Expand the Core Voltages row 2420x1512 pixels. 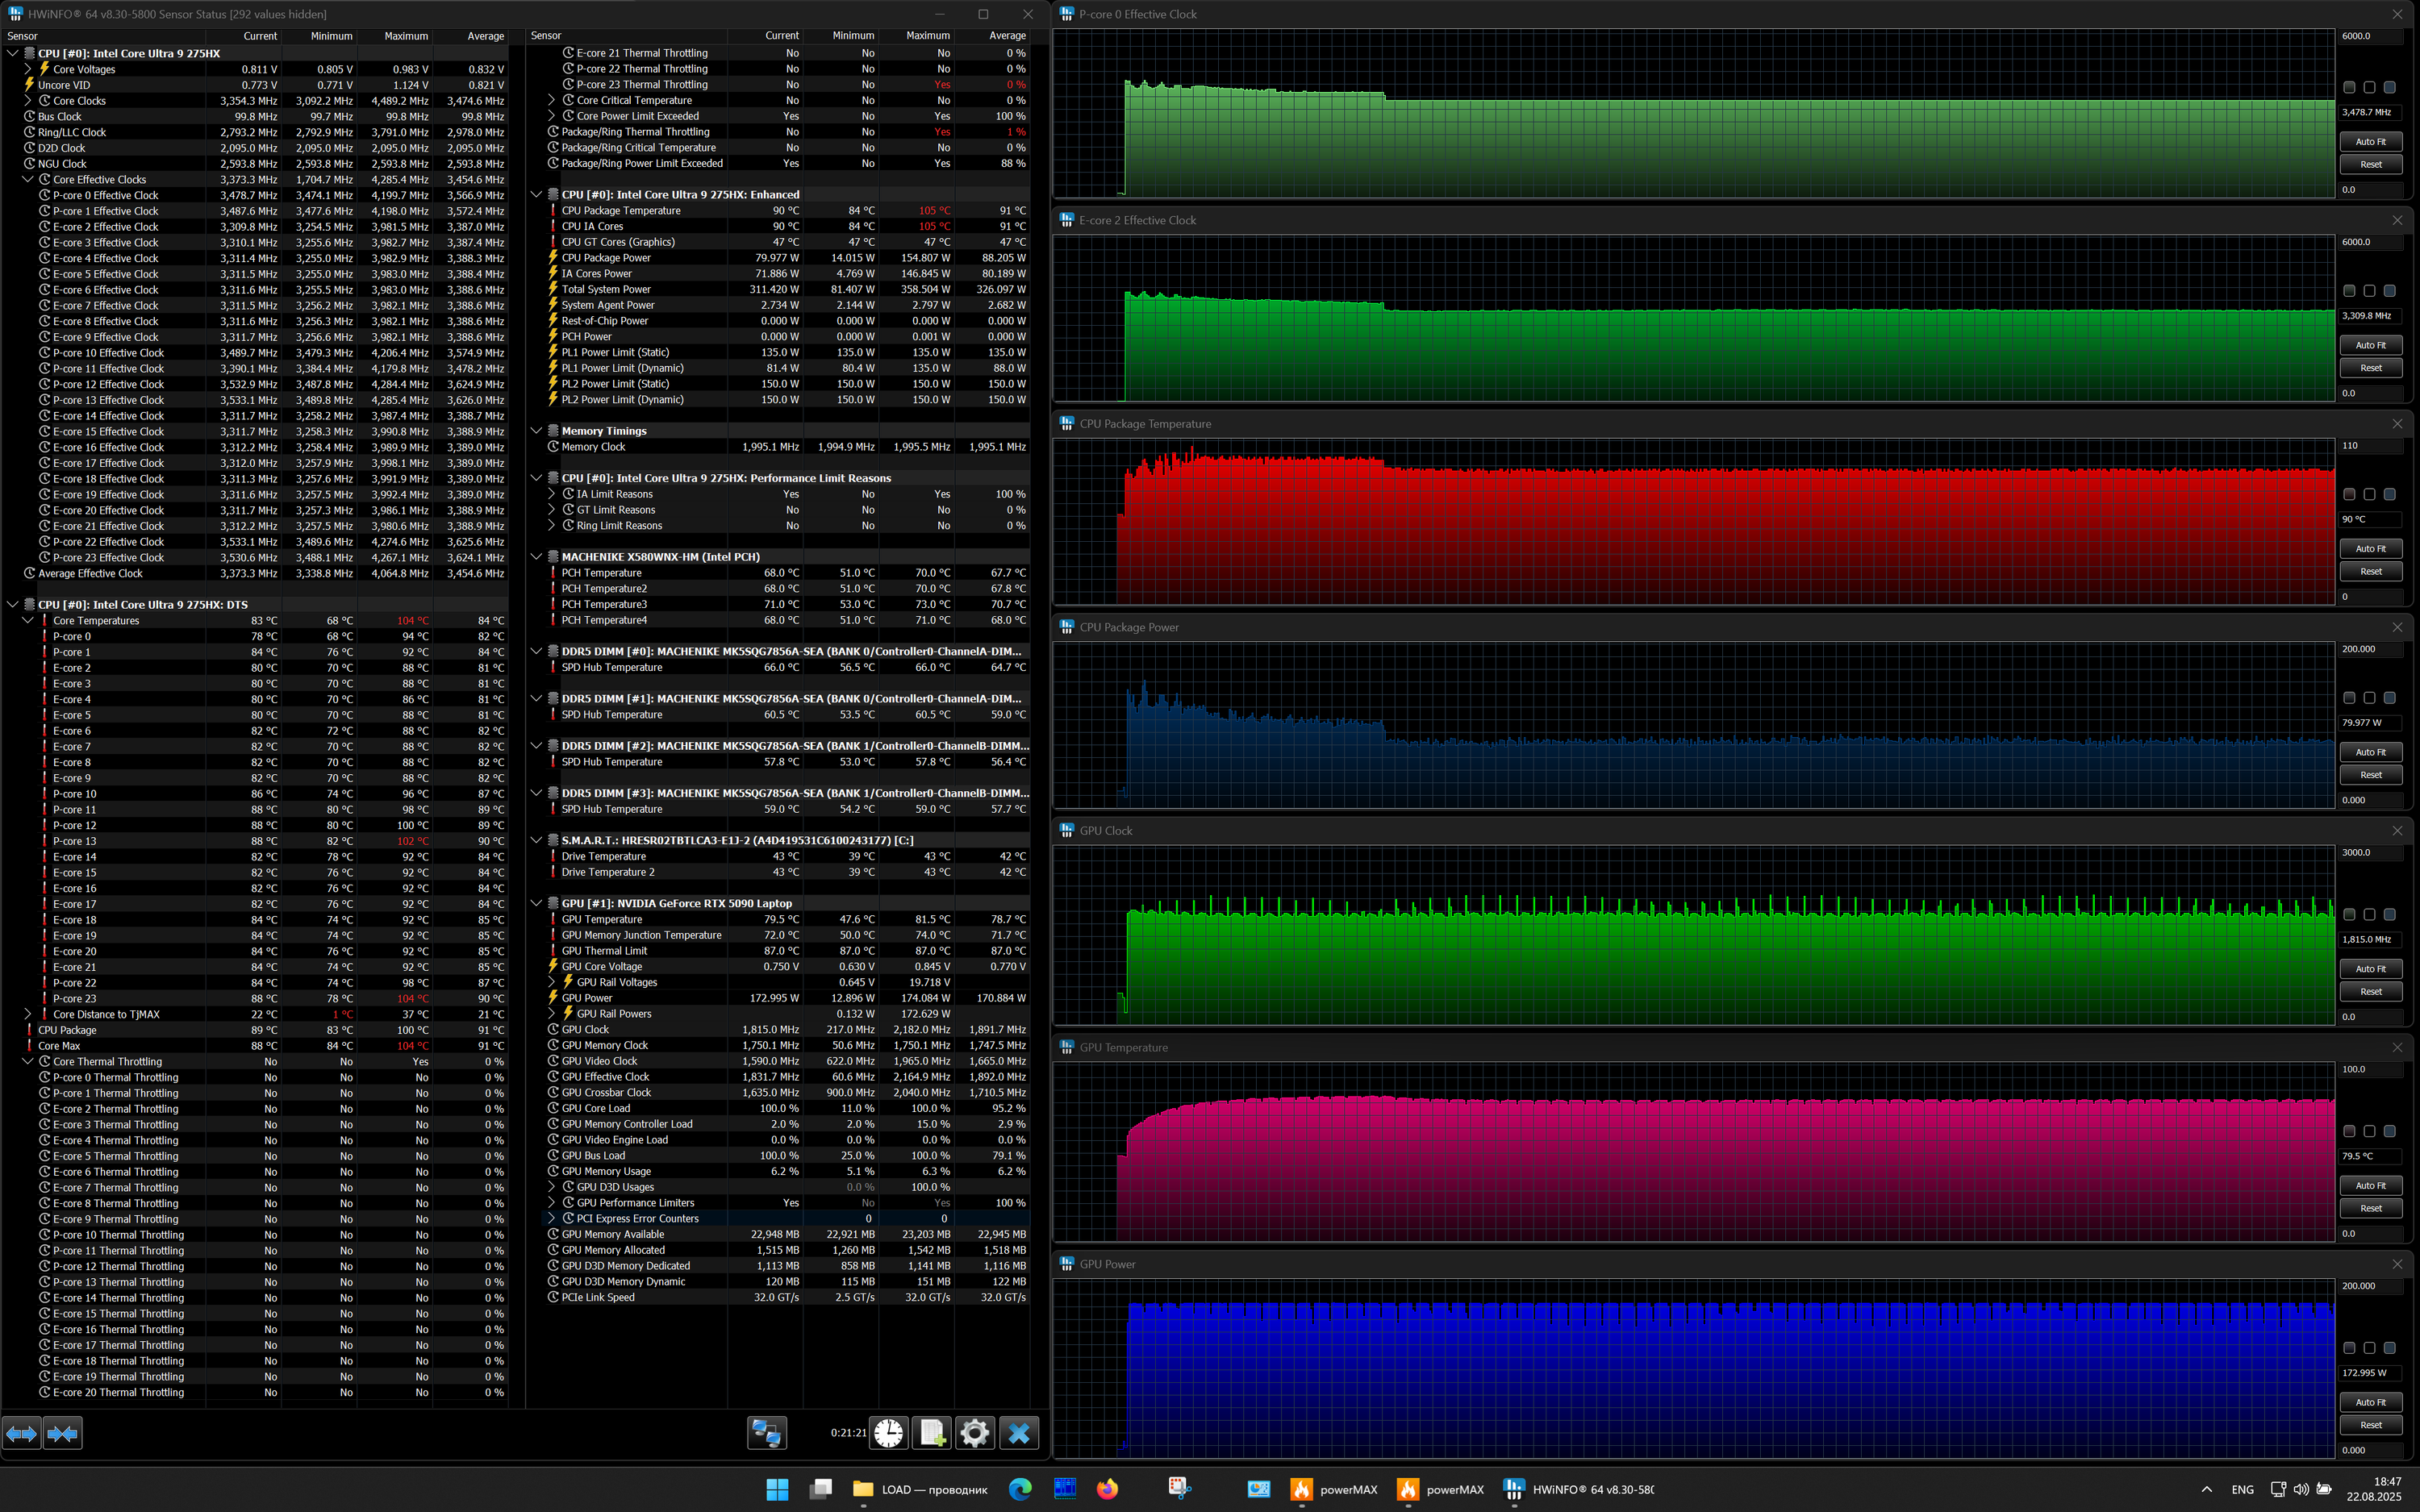pyautogui.click(x=28, y=69)
